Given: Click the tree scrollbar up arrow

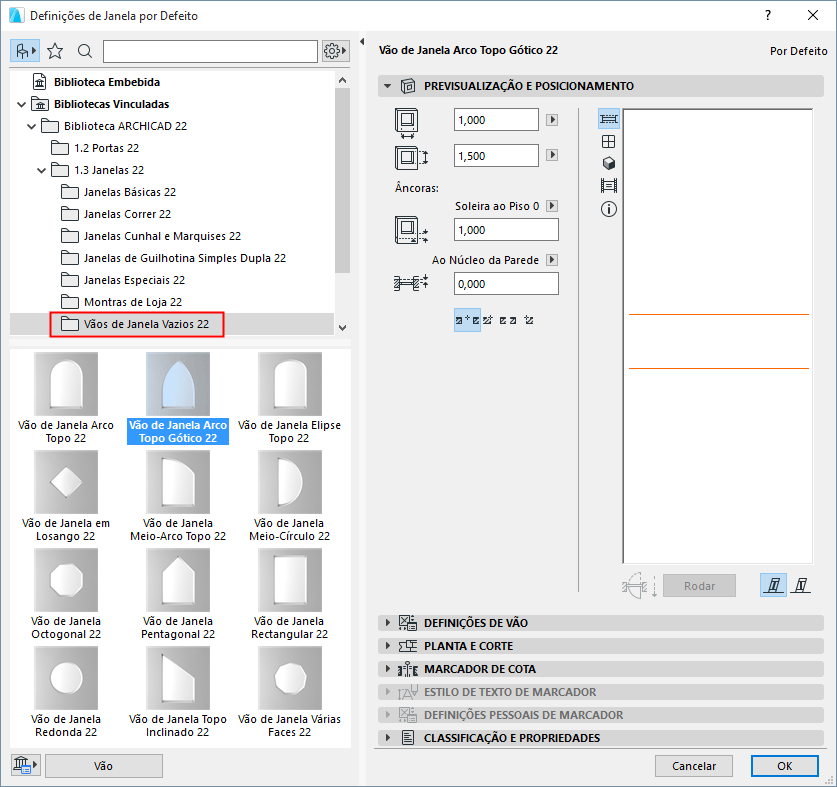Looking at the screenshot, I should [343, 80].
